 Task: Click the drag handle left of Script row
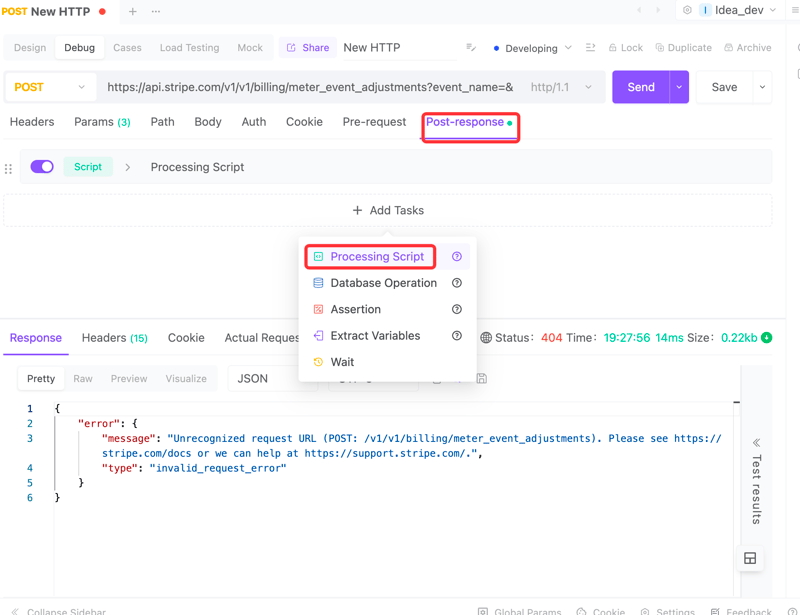point(9,168)
